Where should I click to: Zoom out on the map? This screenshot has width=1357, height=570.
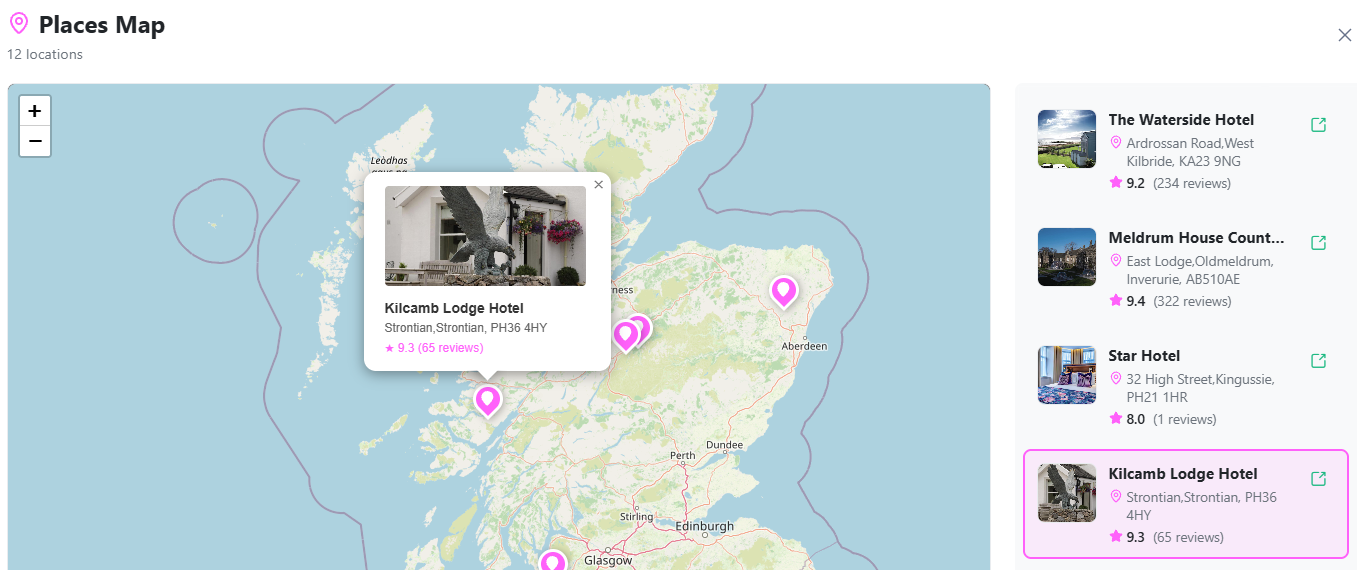(x=35, y=141)
